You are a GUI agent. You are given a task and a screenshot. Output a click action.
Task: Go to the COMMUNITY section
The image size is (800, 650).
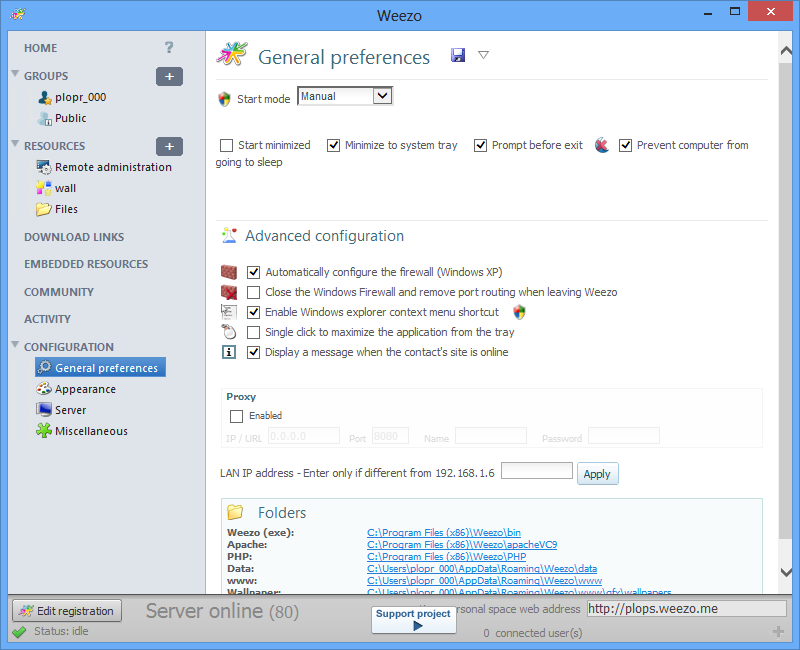[59, 292]
